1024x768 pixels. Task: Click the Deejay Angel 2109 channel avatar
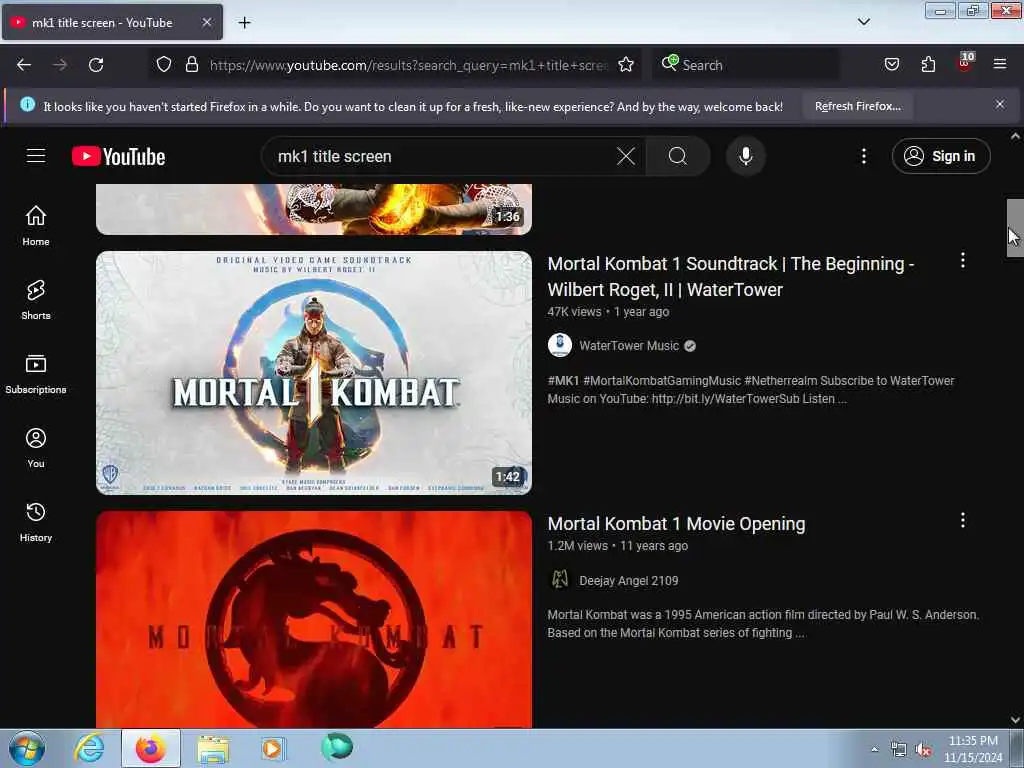pyautogui.click(x=560, y=580)
